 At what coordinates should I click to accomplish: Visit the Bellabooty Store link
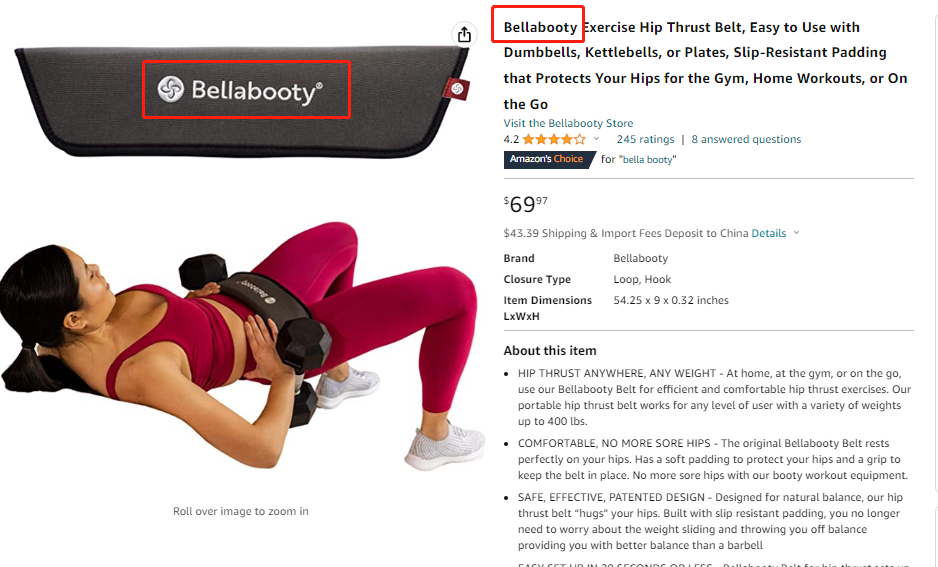coord(568,123)
